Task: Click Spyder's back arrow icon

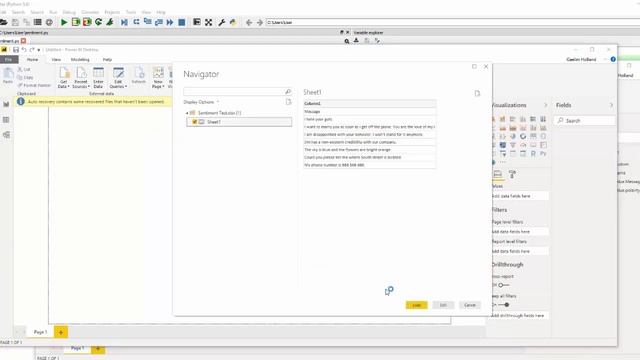Action: [x=249, y=22]
